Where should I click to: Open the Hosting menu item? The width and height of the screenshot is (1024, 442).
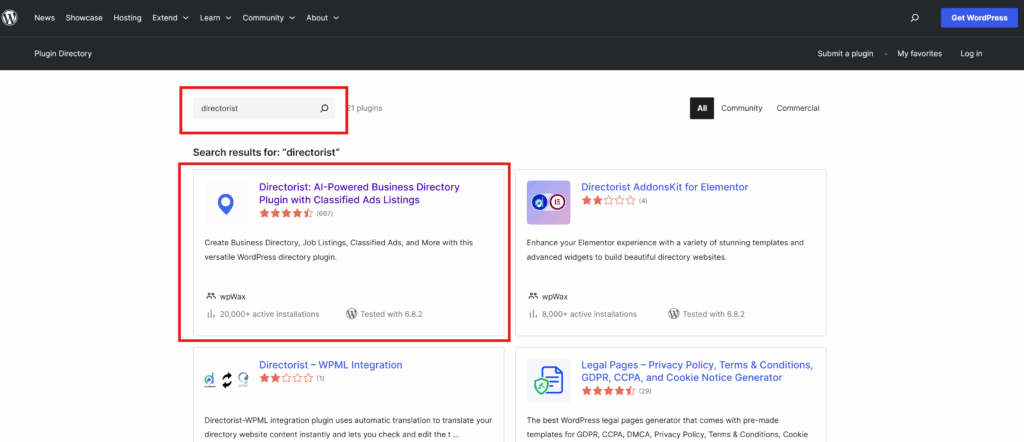tap(127, 18)
